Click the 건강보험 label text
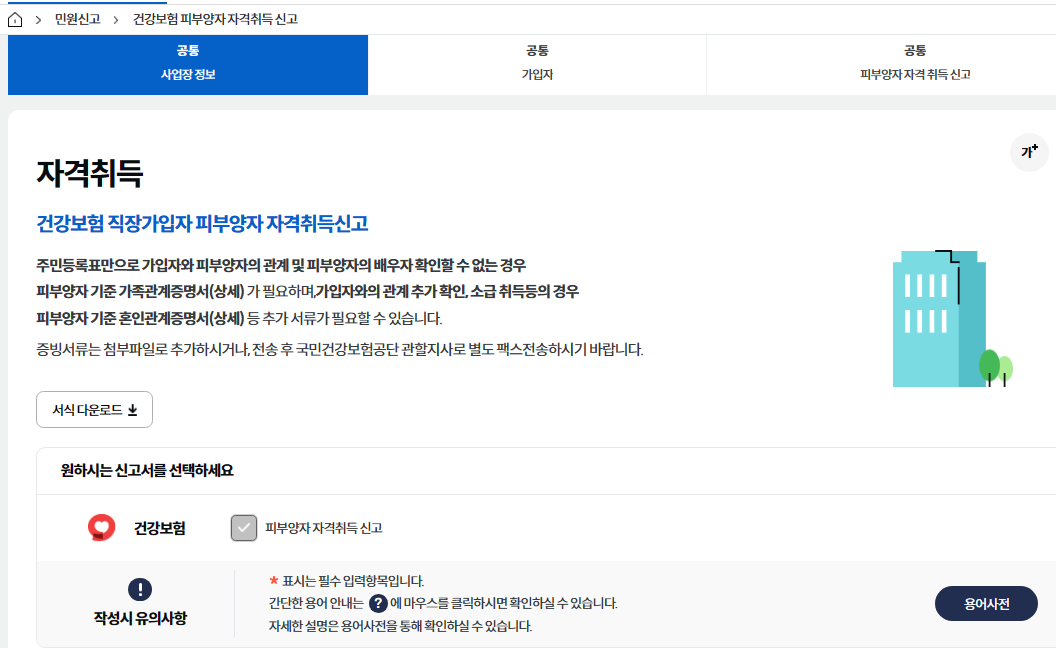This screenshot has height=648, width=1056. click(160, 528)
